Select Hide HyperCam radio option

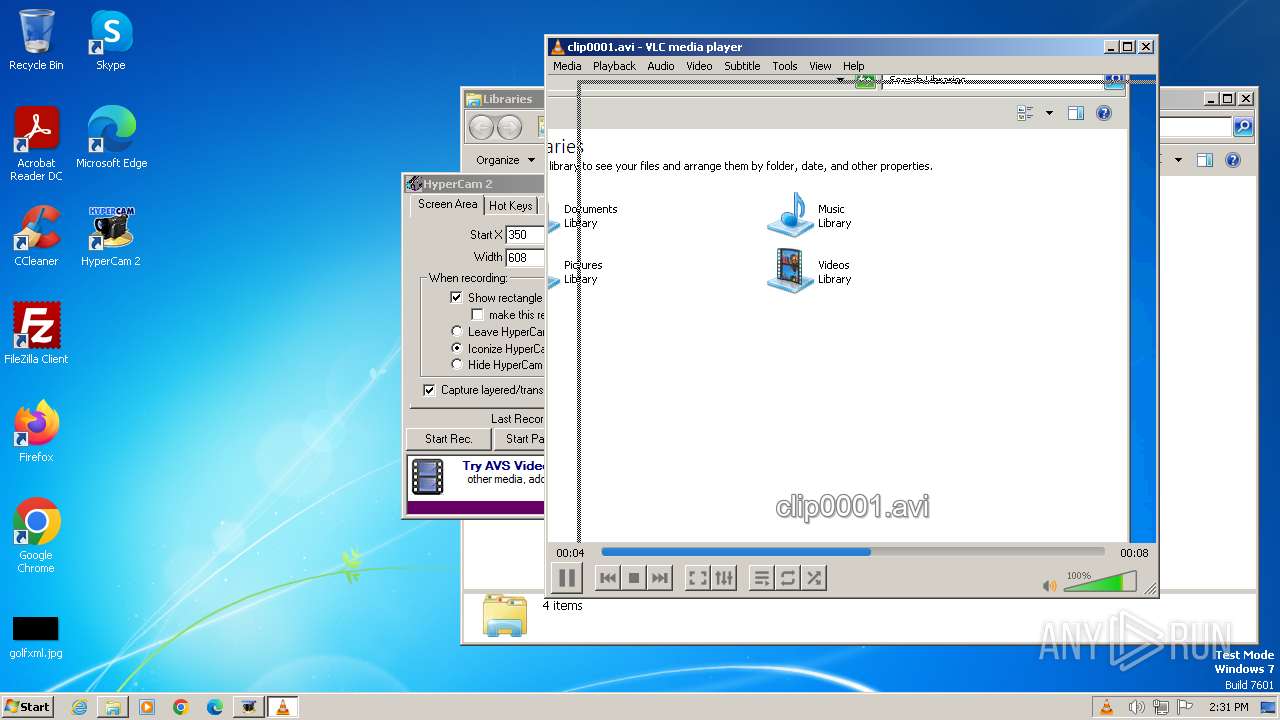457,365
